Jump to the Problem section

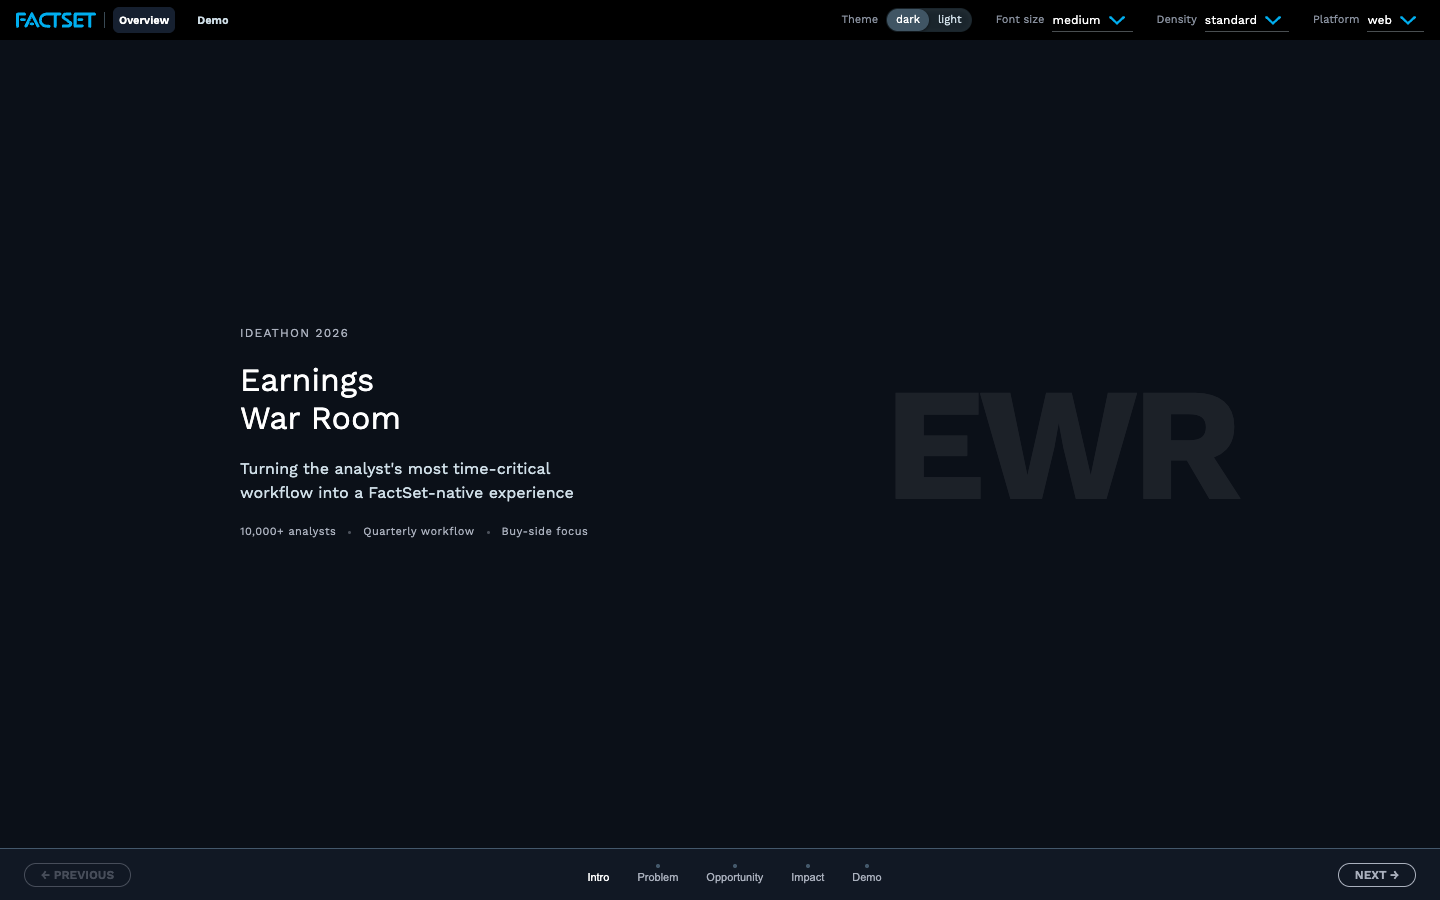point(658,875)
